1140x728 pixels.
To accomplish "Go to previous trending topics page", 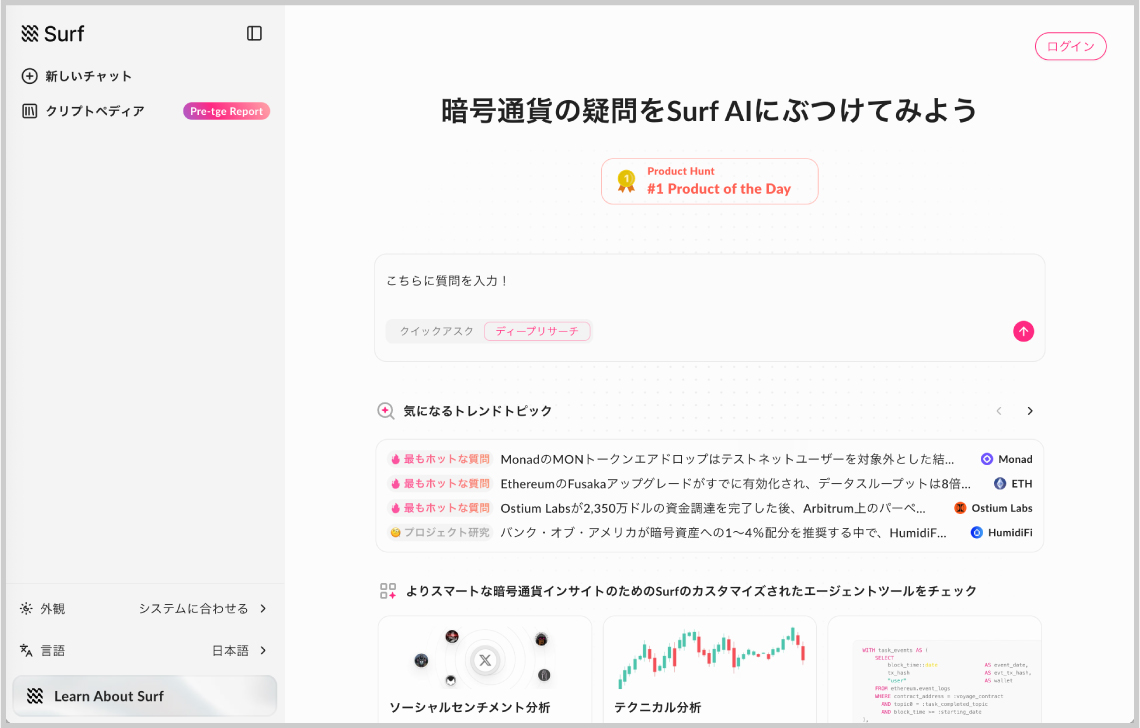I will pyautogui.click(x=999, y=411).
